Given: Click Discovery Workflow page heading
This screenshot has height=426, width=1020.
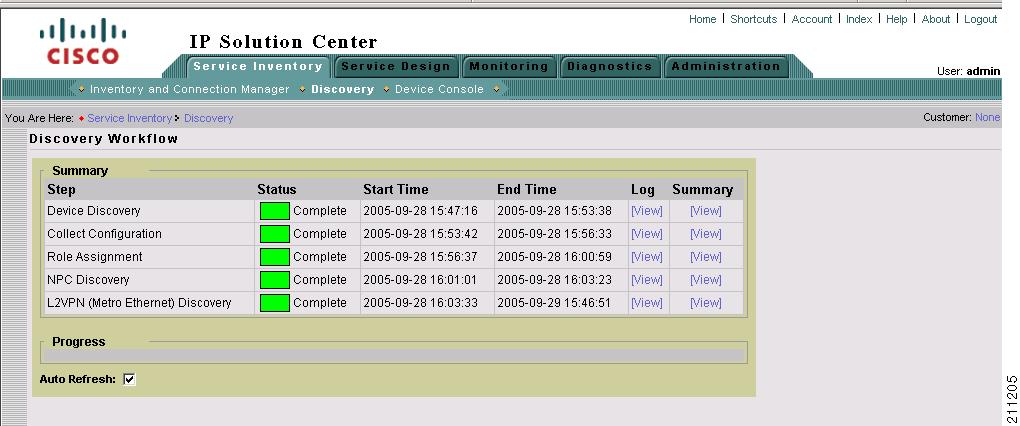Looking at the screenshot, I should pyautogui.click(x=103, y=139).
